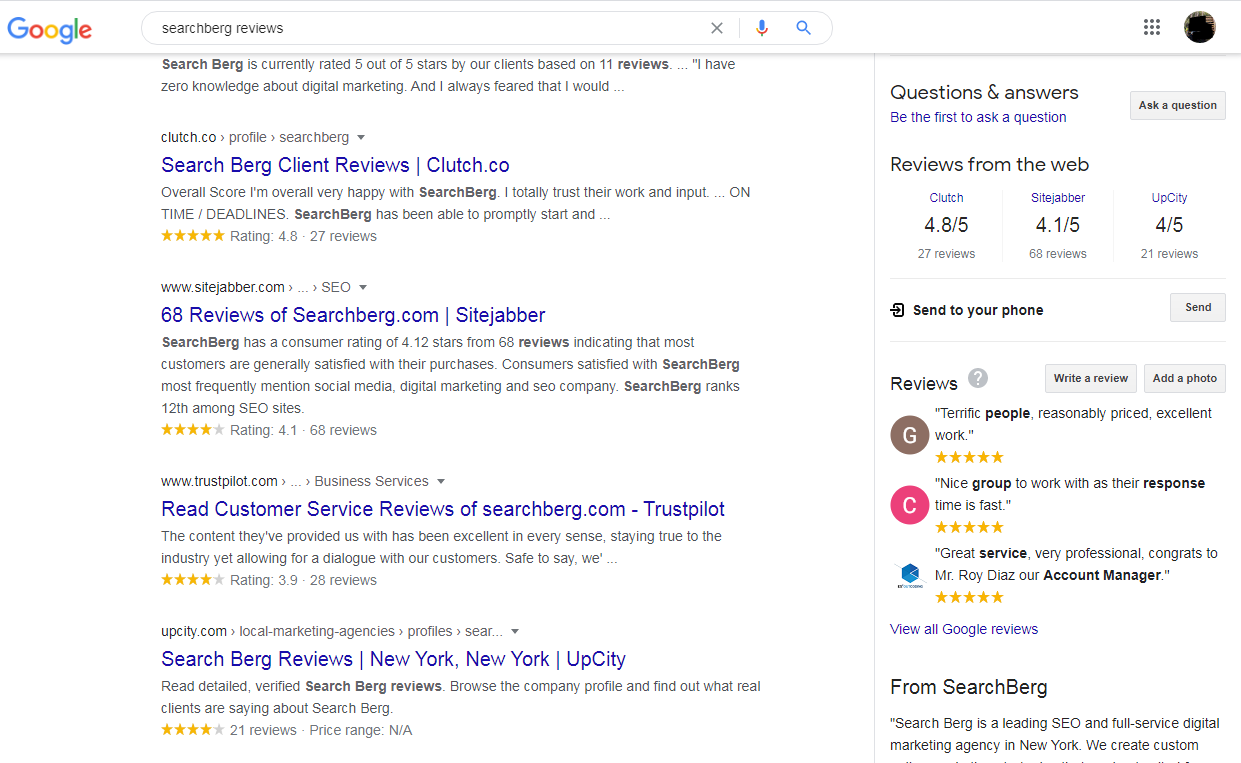Clear the search box with X icon
Screen dimensions: 1241x763
coord(717,28)
